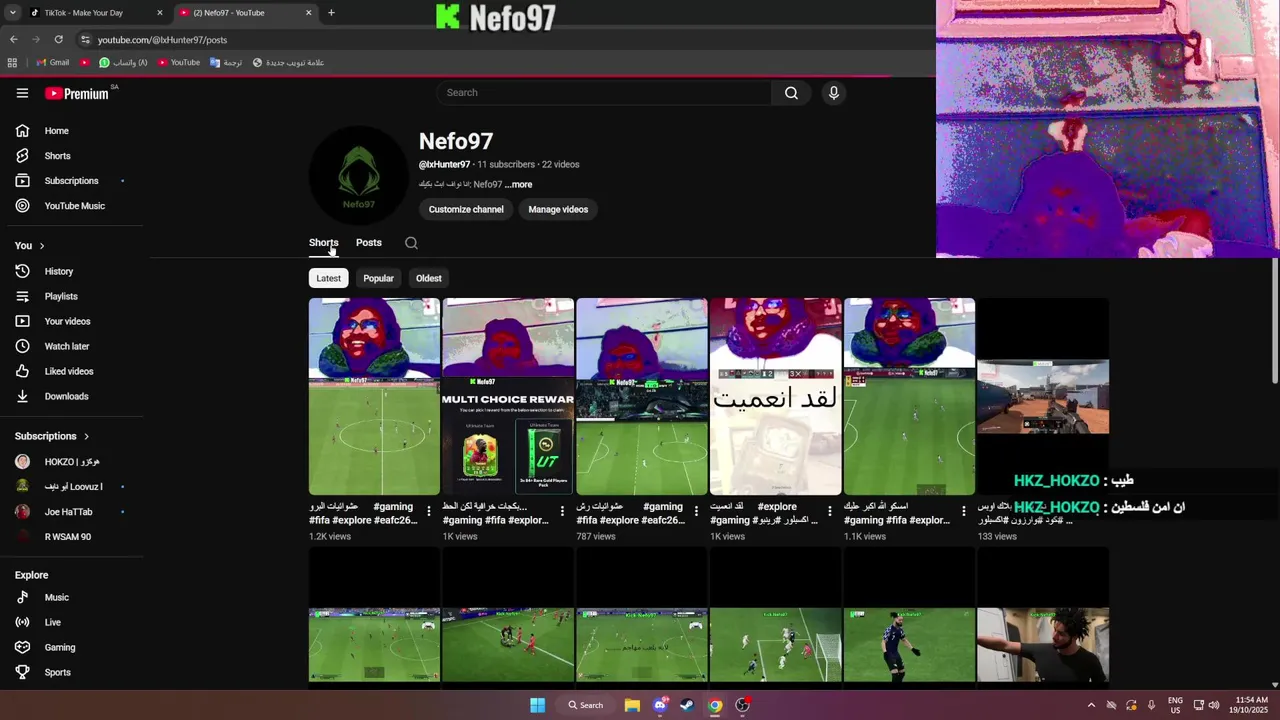This screenshot has width=1280, height=720.
Task: Switch to the Shorts channel tab
Action: (x=323, y=243)
